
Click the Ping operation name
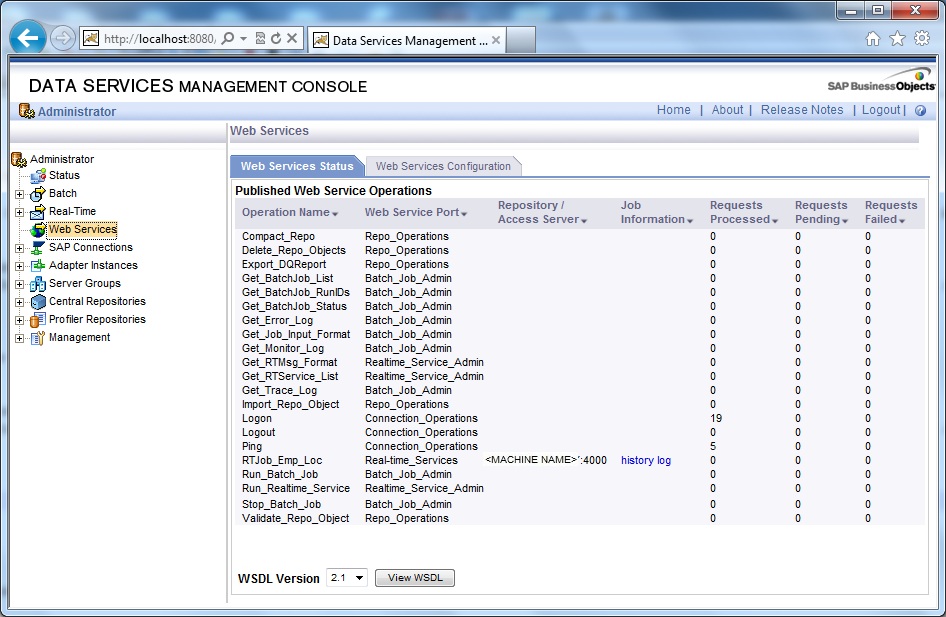pyautogui.click(x=252, y=446)
